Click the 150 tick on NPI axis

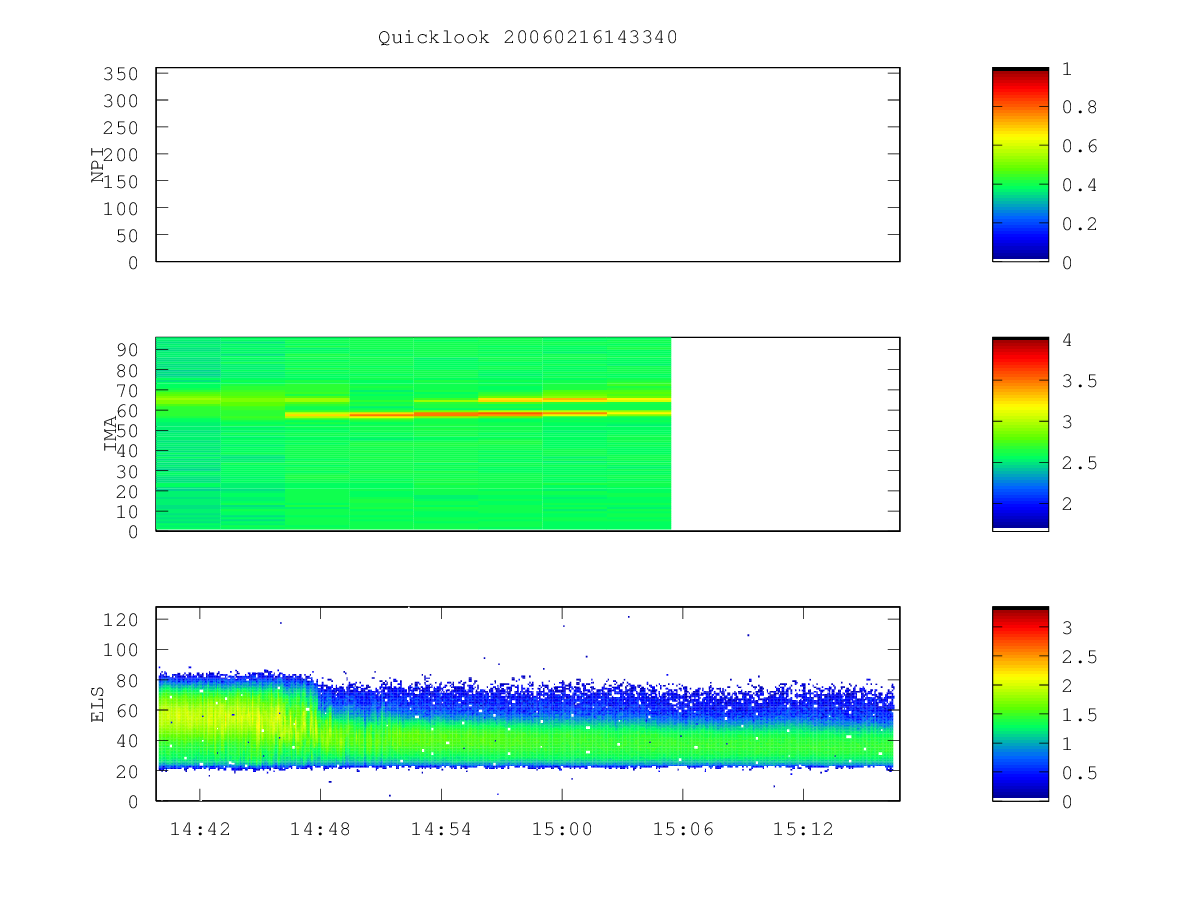[x=123, y=181]
